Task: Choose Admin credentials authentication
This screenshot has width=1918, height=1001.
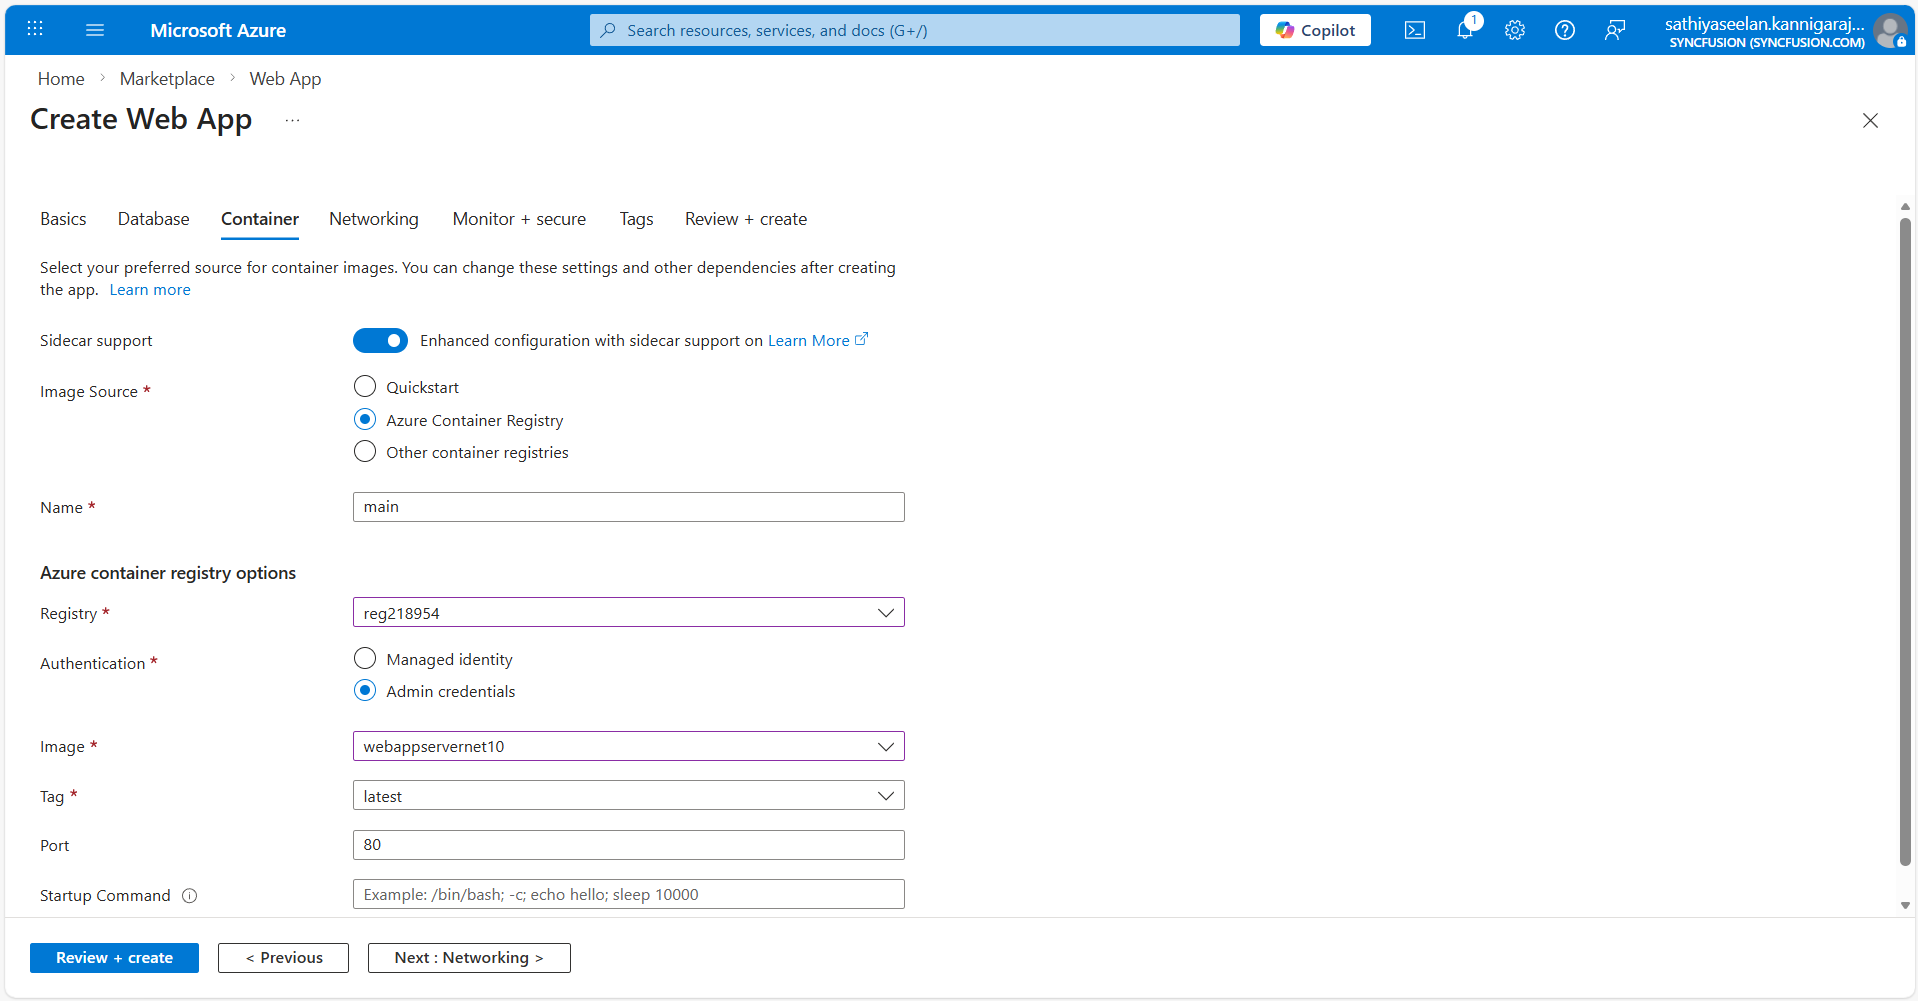Action: click(x=365, y=690)
